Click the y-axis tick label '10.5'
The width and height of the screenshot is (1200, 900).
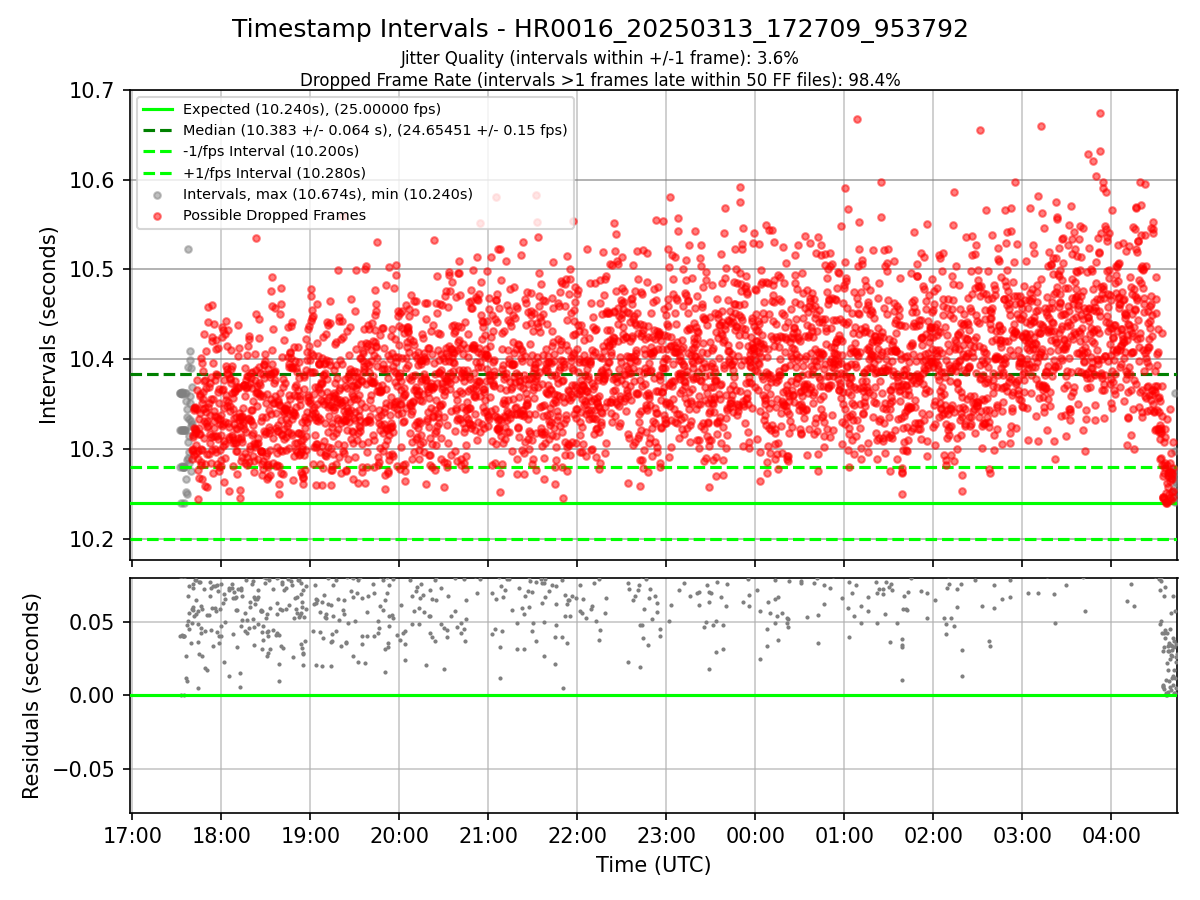click(91, 270)
